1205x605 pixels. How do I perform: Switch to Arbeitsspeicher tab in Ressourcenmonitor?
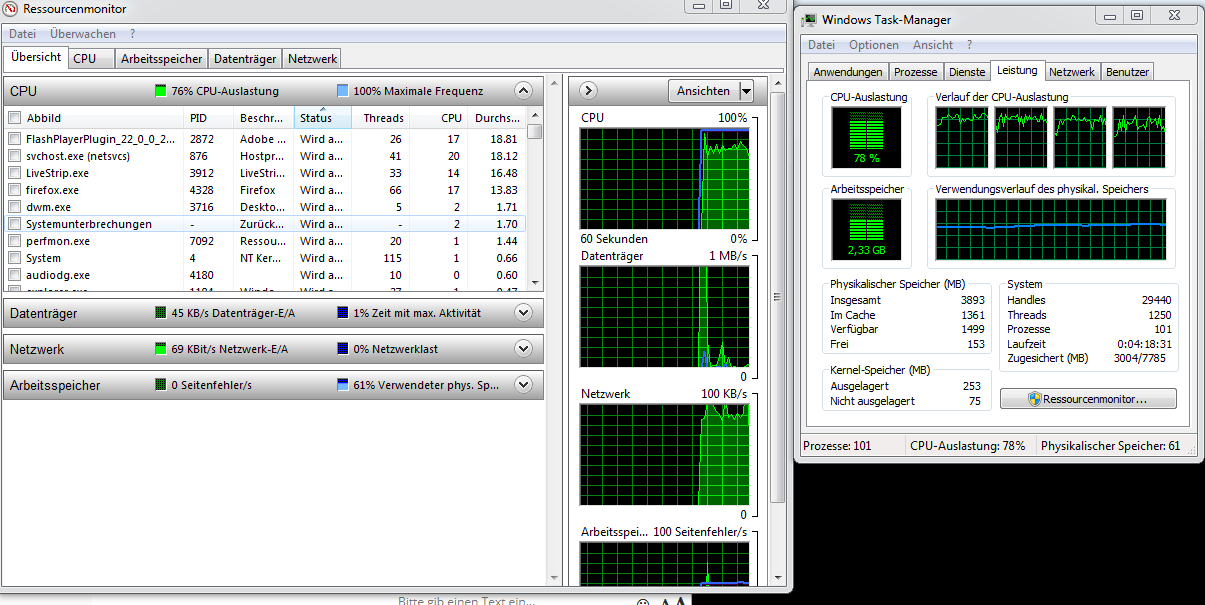(162, 59)
